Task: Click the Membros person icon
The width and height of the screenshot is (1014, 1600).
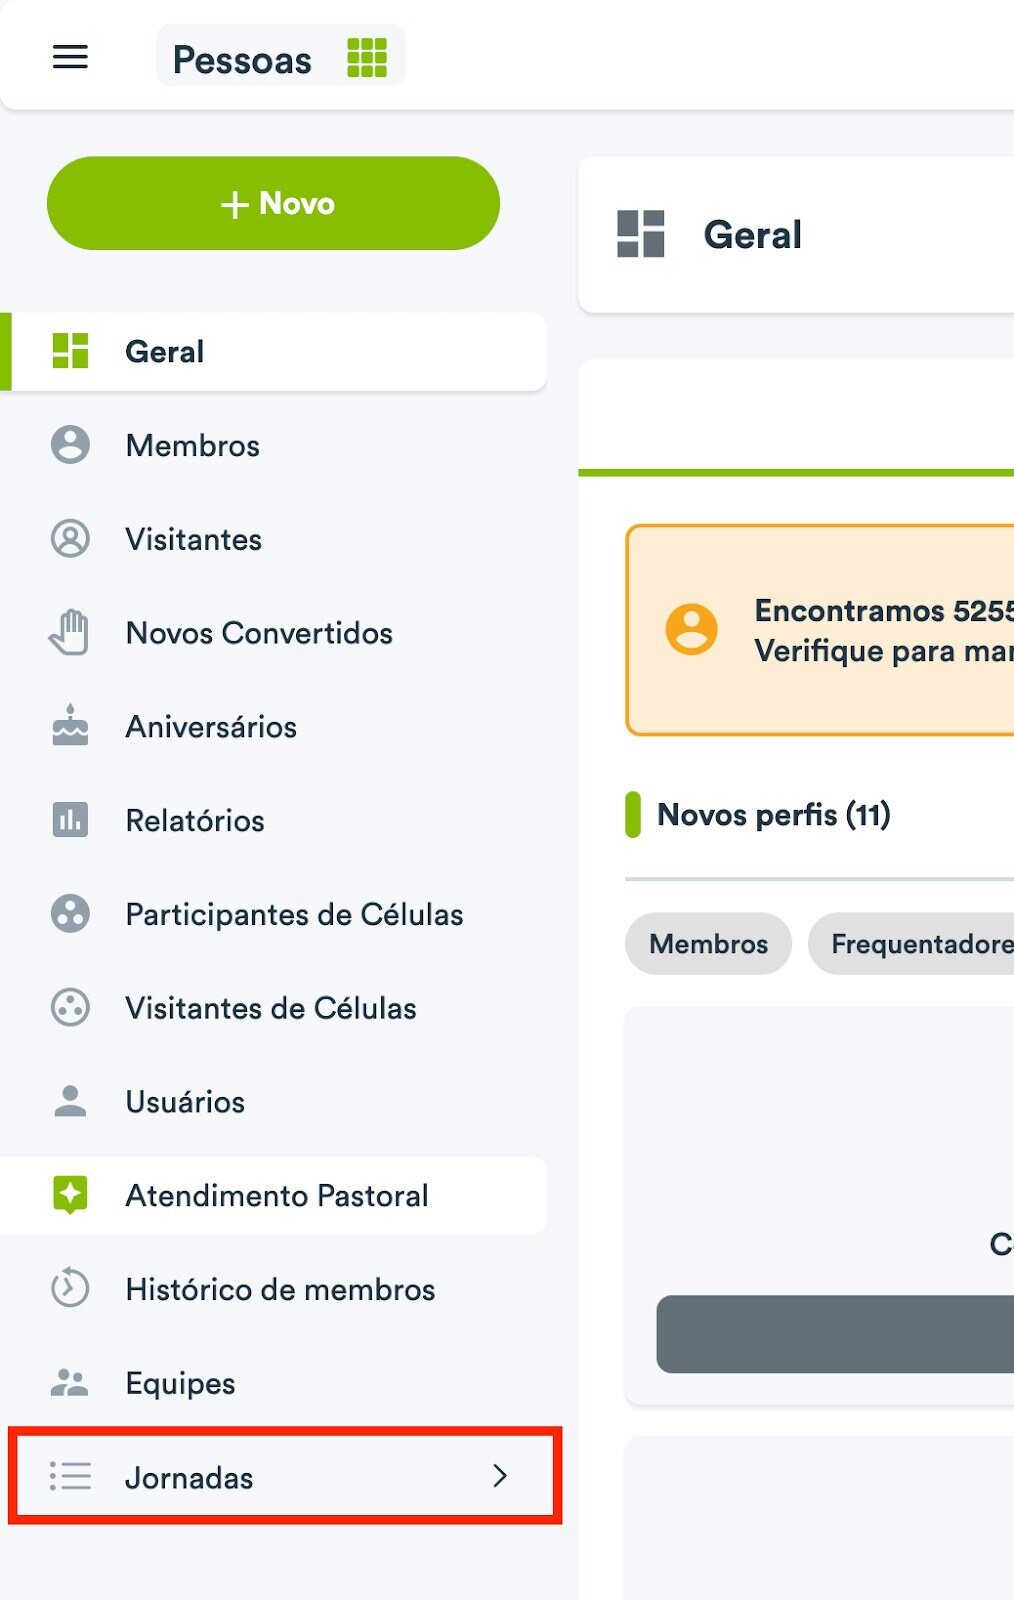Action: coord(70,445)
